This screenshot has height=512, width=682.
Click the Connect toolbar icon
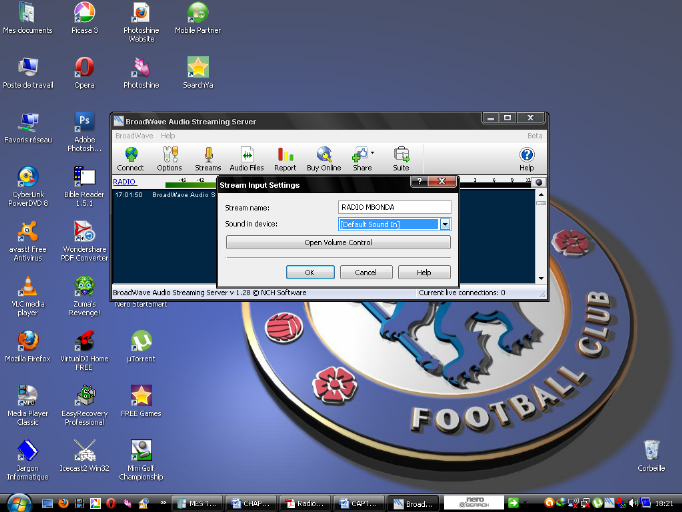tap(130, 158)
